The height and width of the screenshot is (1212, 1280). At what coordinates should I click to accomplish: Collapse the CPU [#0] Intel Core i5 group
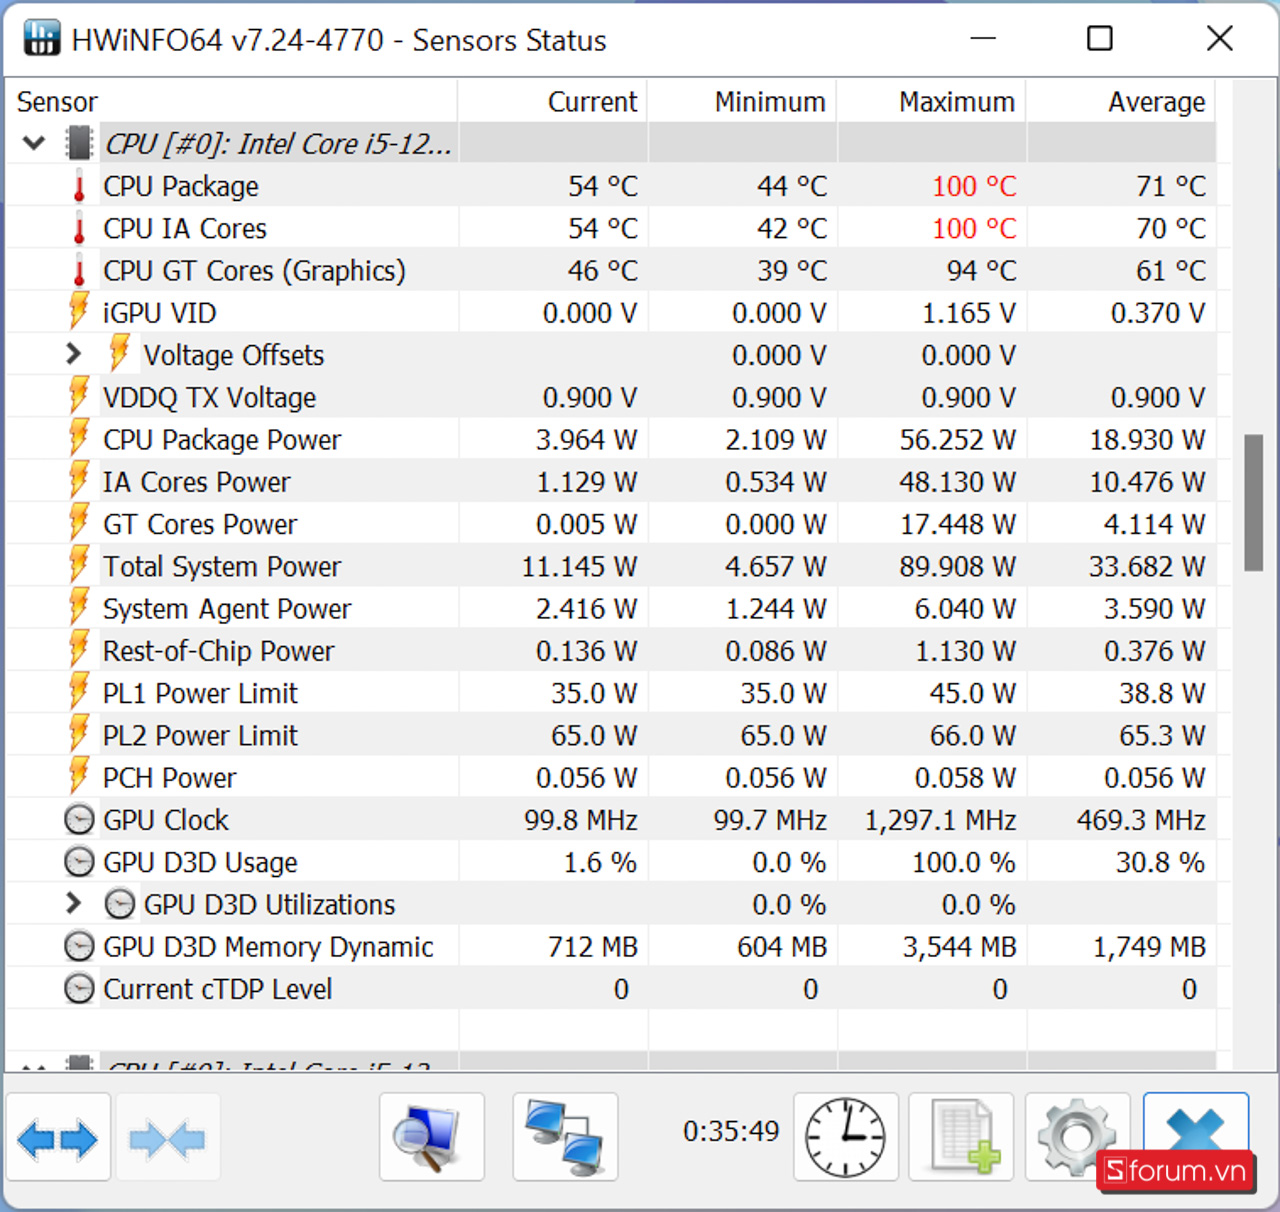(x=34, y=144)
